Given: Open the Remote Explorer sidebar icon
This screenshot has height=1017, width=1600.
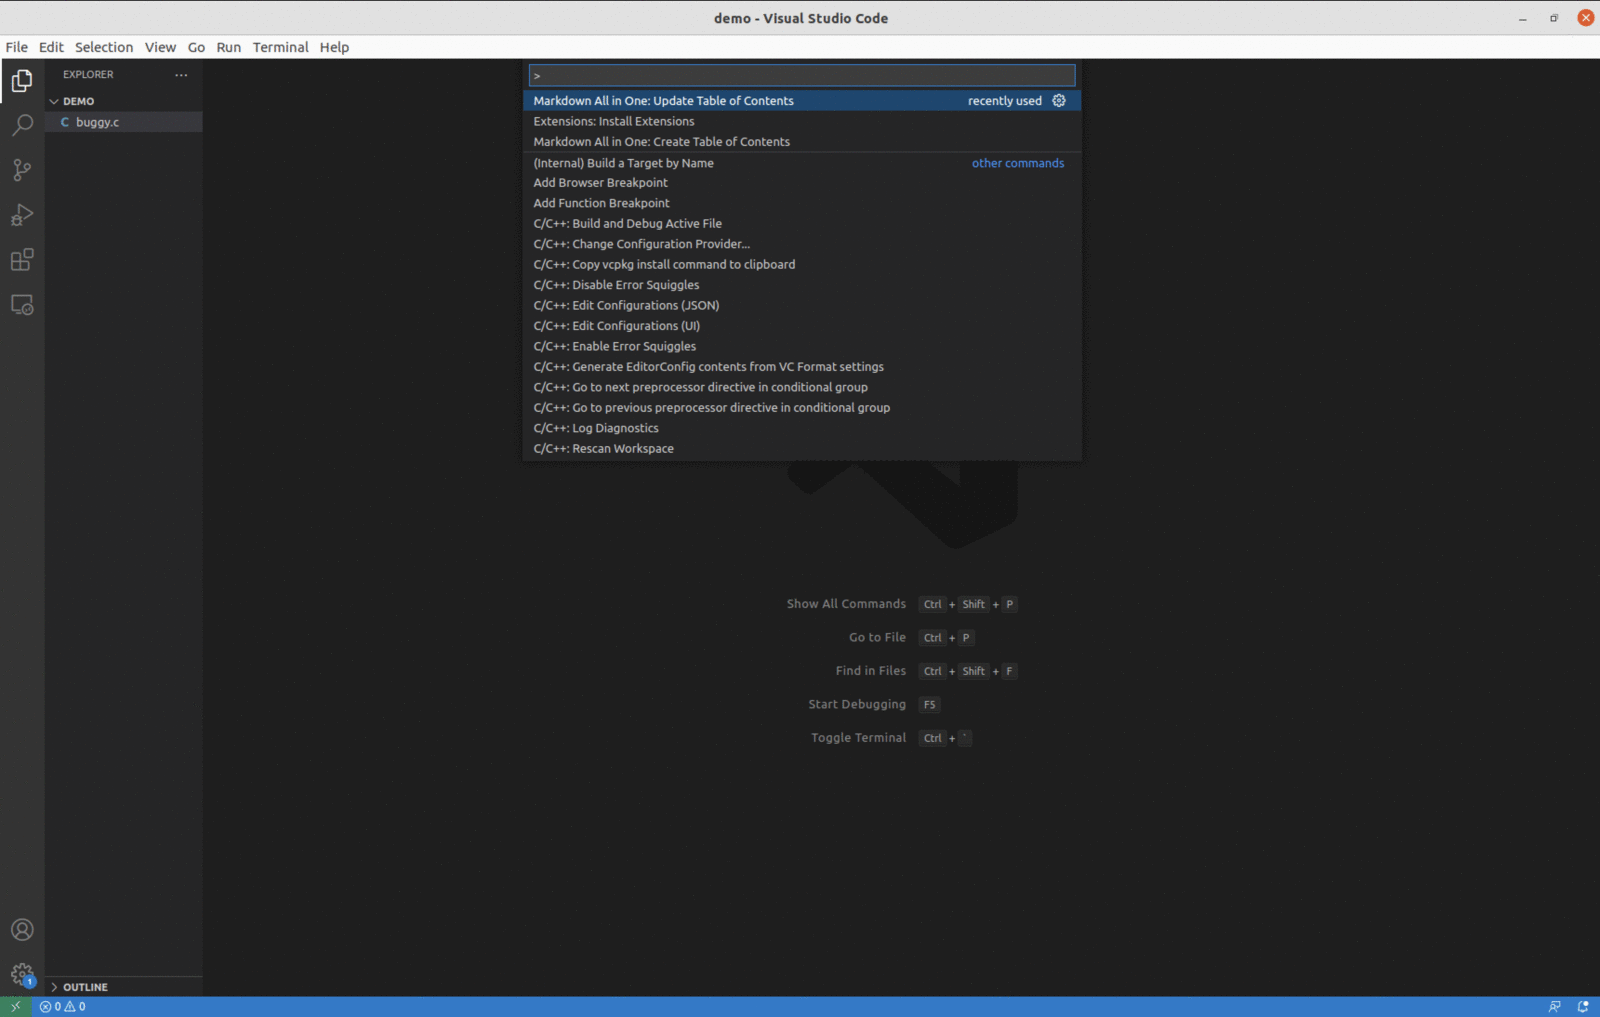Looking at the screenshot, I should click(x=22, y=305).
